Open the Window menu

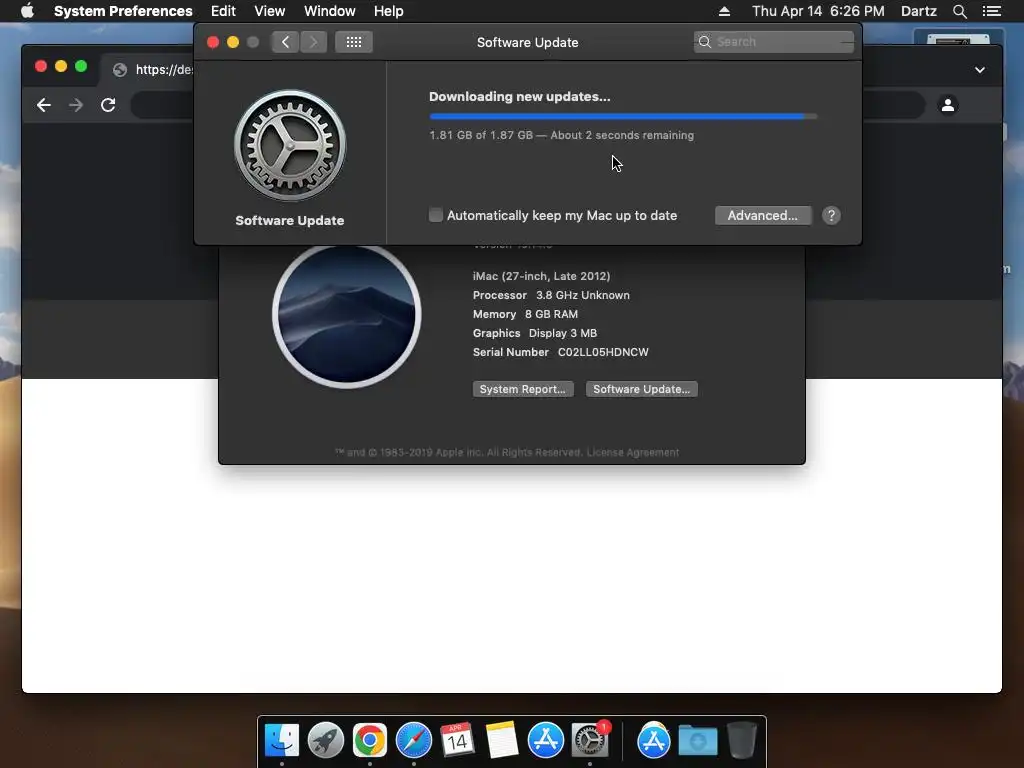[x=330, y=11]
